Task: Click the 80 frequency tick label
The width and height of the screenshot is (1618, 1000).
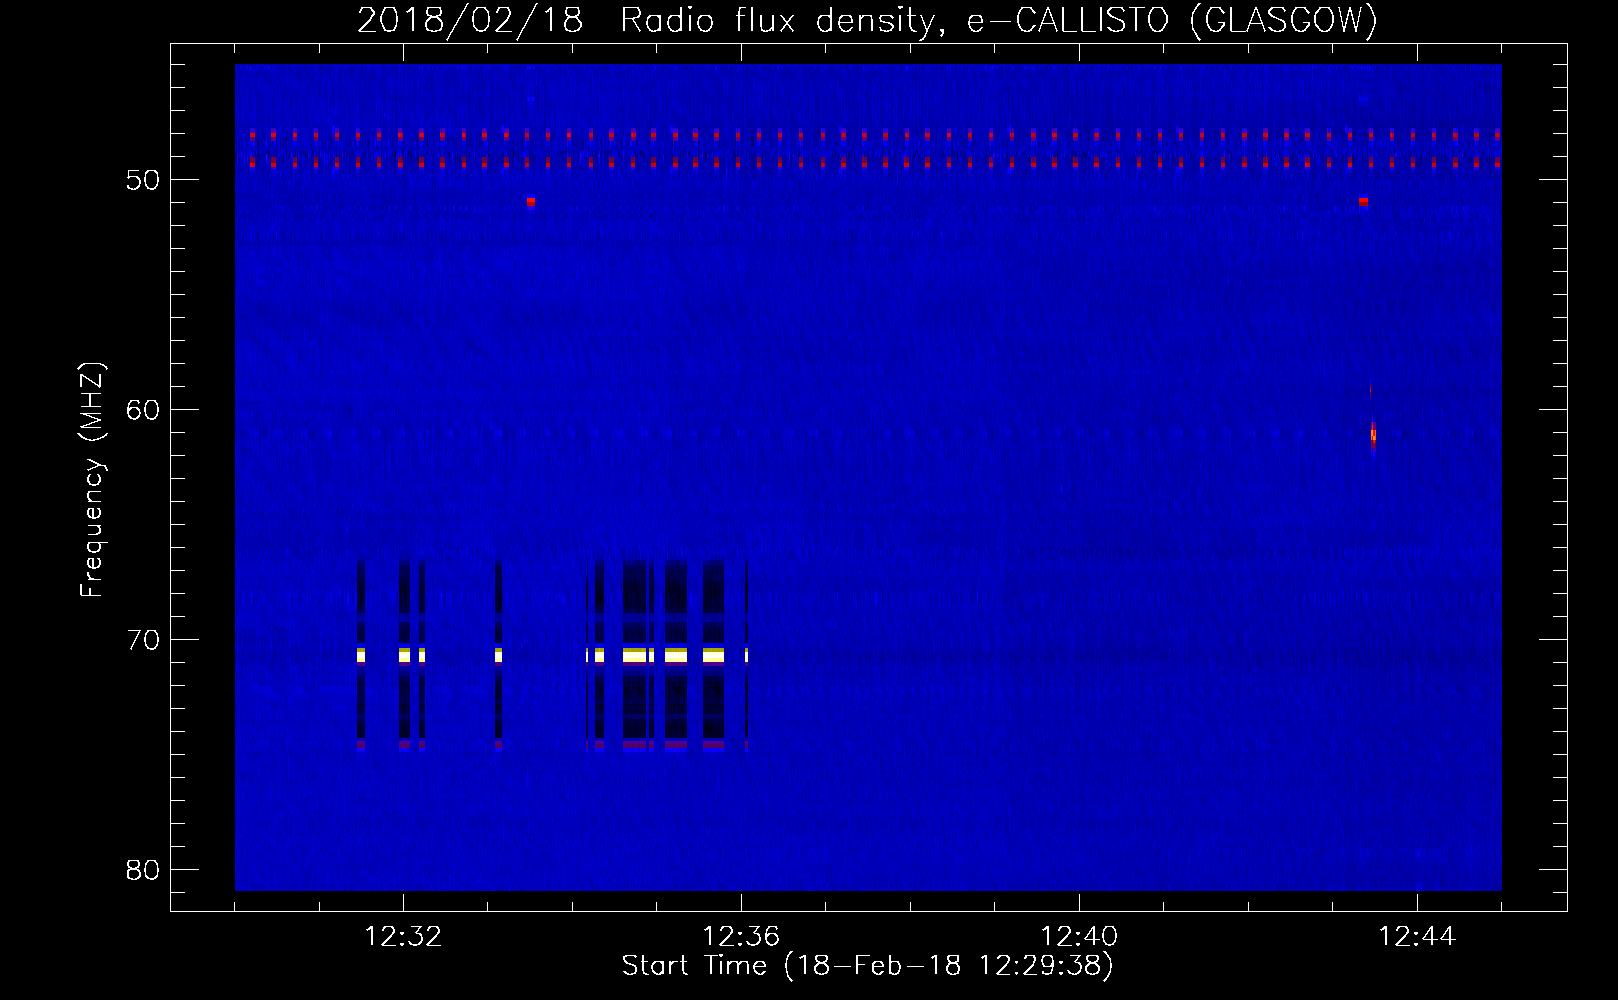Action: pos(143,870)
